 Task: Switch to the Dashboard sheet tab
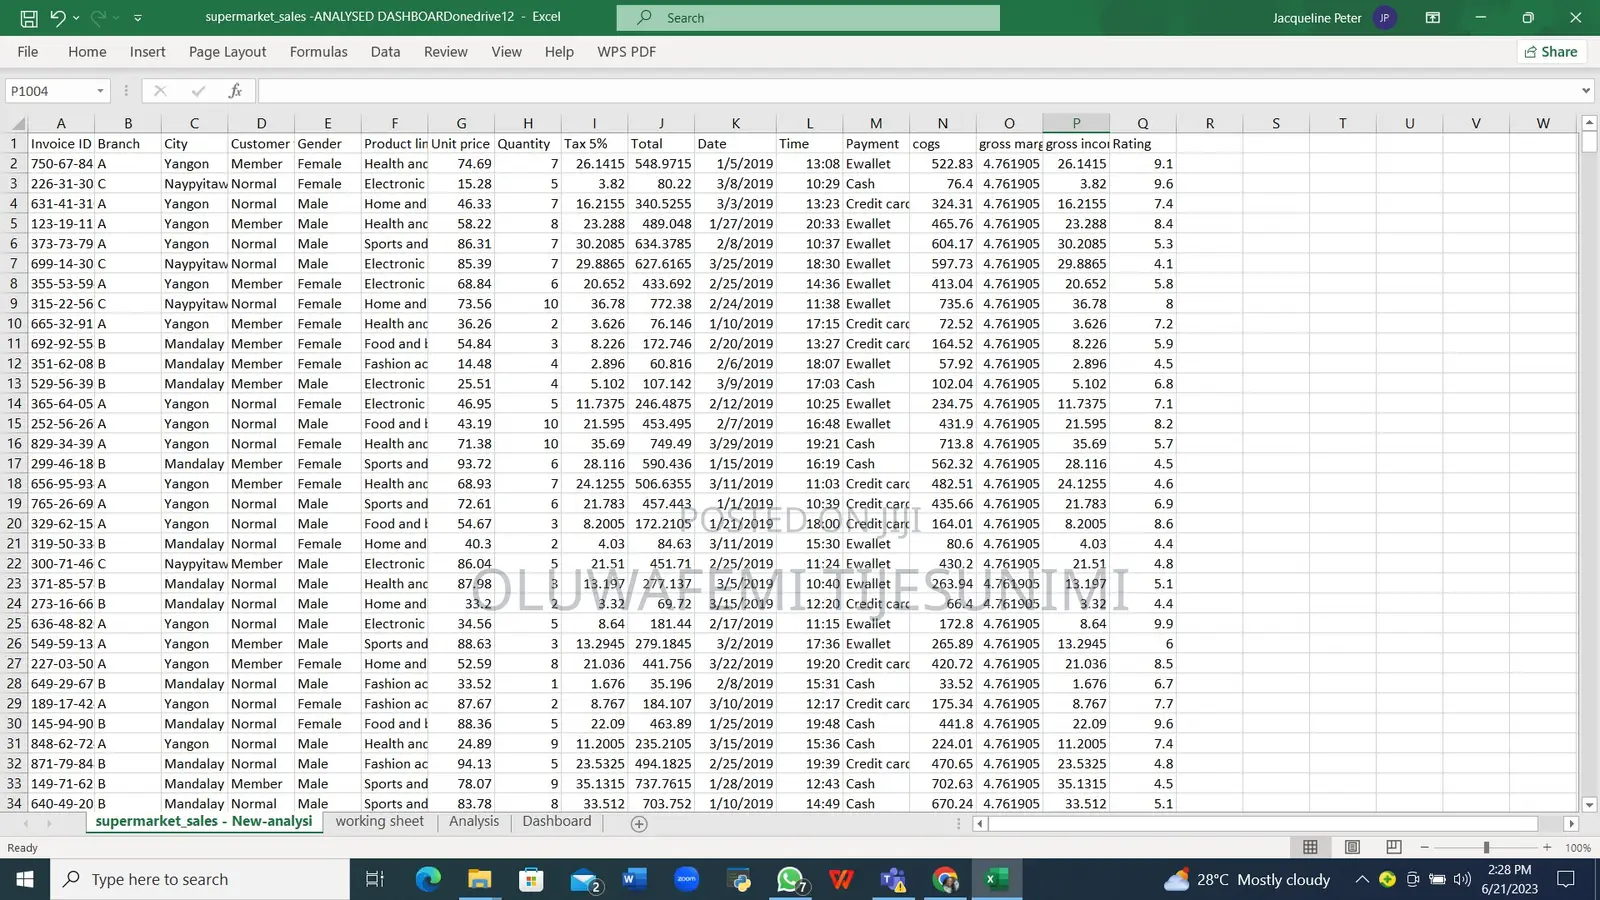tap(556, 821)
